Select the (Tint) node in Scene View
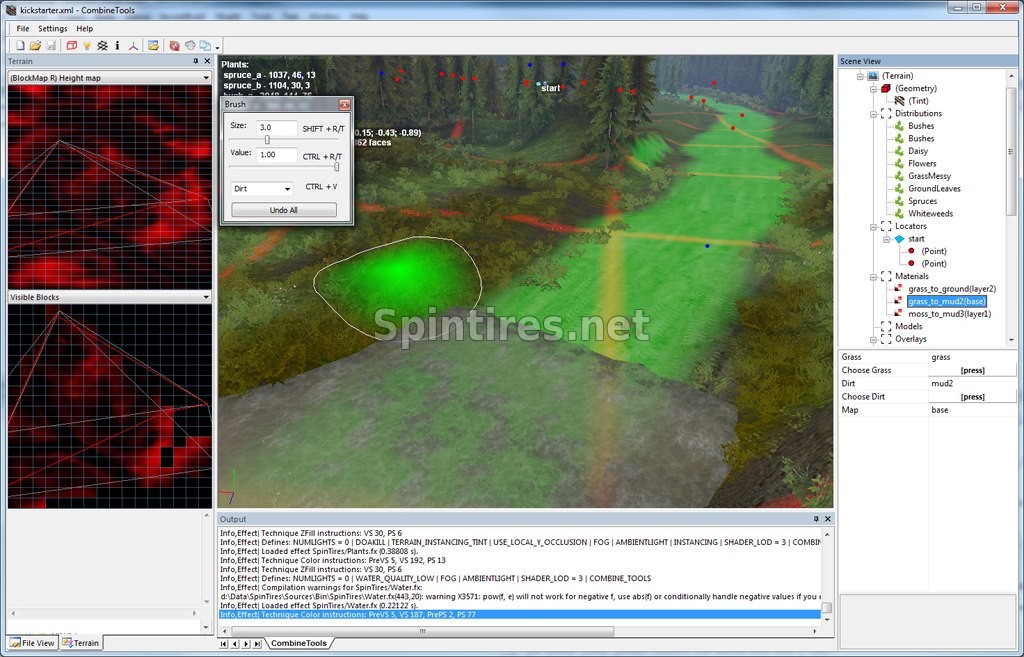The width and height of the screenshot is (1024, 657). (918, 101)
